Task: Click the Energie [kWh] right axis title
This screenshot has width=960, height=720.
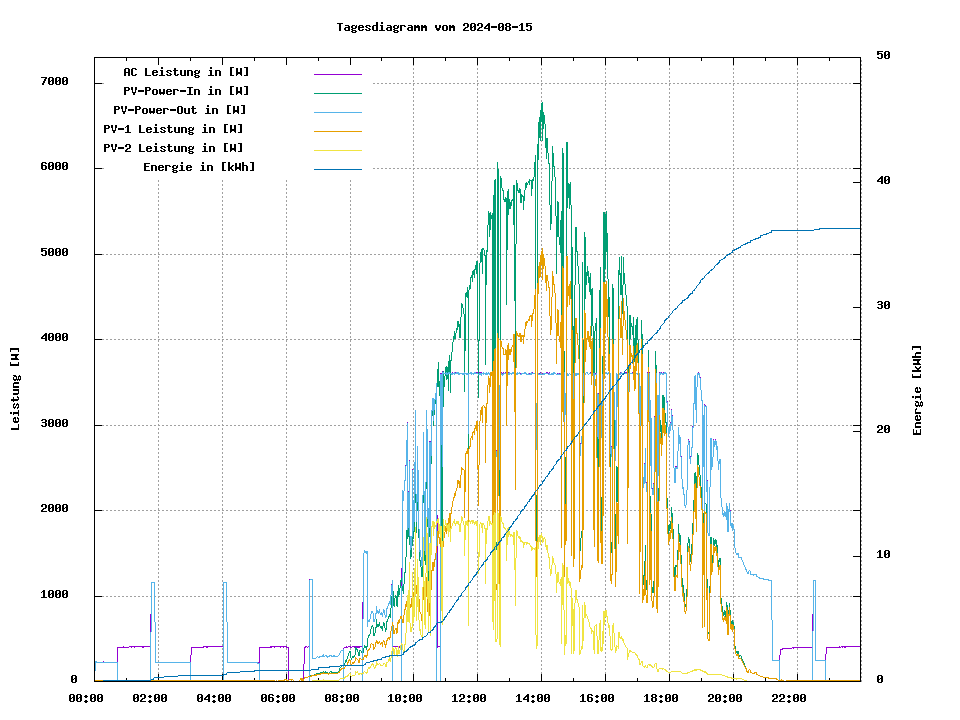Action: (x=917, y=390)
